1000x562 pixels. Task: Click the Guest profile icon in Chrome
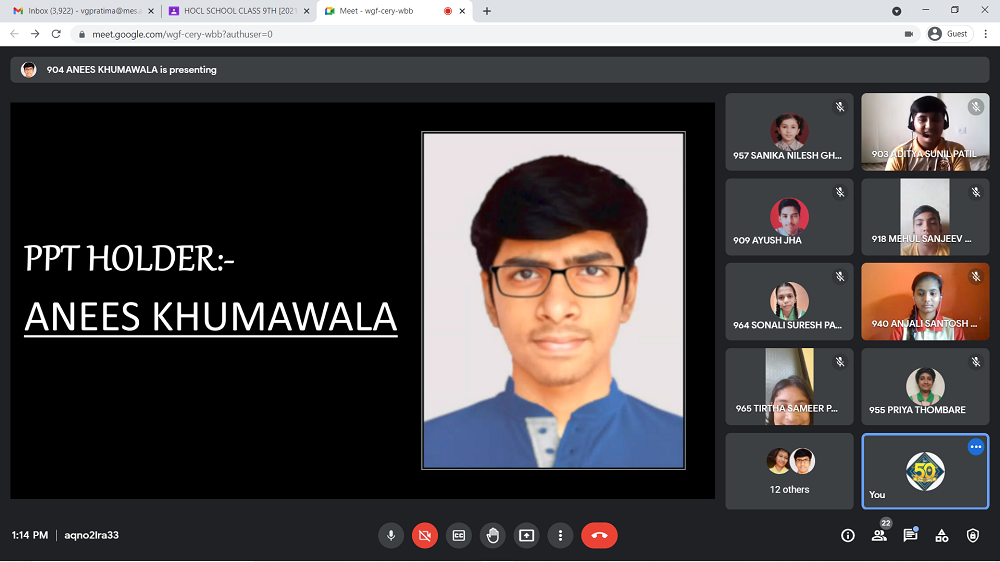pyautogui.click(x=948, y=34)
